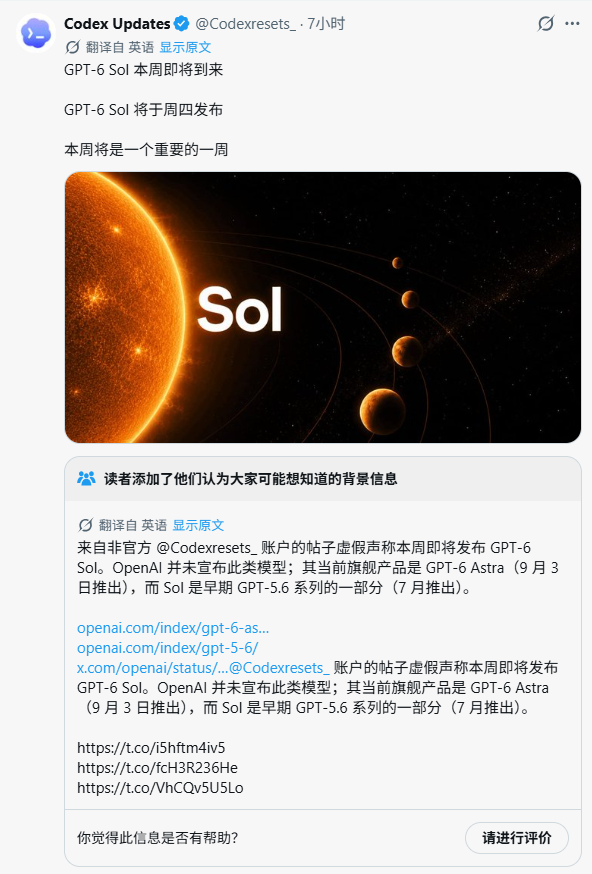The image size is (592, 874).
Task: Click the Grok icon beside the menu
Action: [x=545, y=23]
